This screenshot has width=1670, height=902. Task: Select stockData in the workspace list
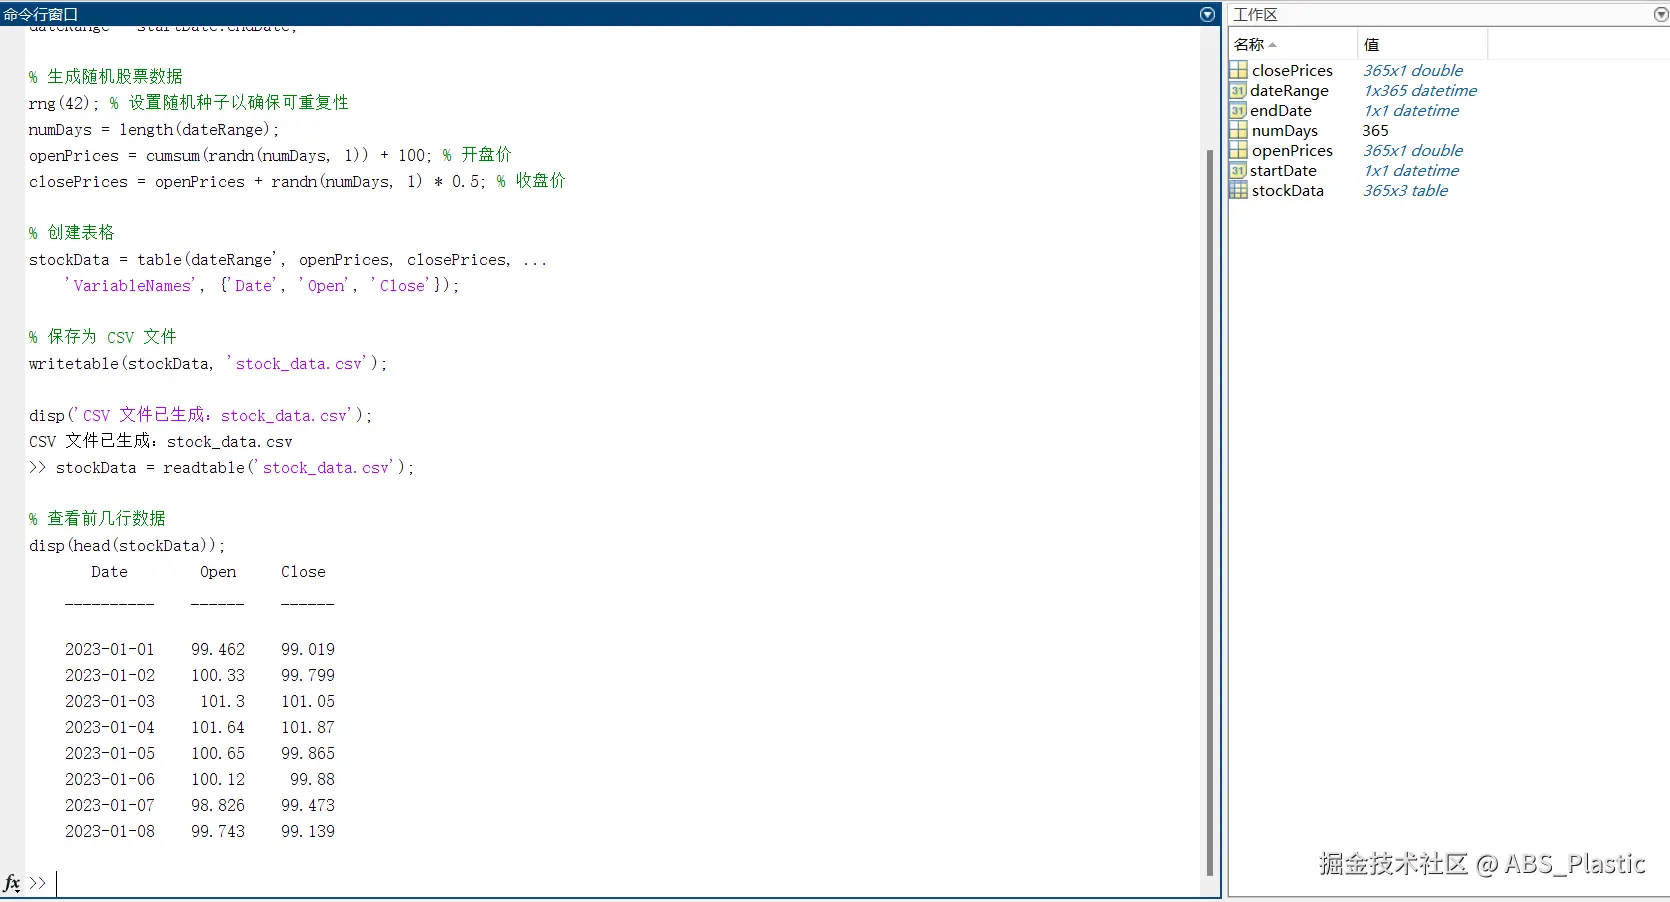(x=1288, y=190)
